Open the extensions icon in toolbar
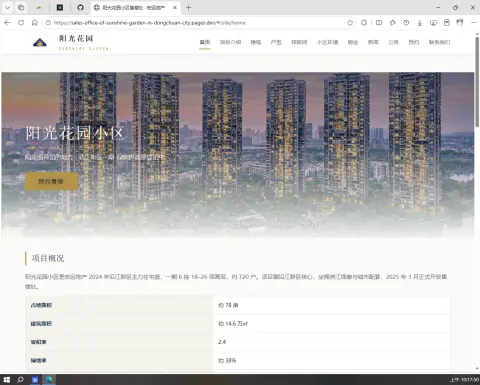Viewport: 480px width, 385px height. point(364,23)
